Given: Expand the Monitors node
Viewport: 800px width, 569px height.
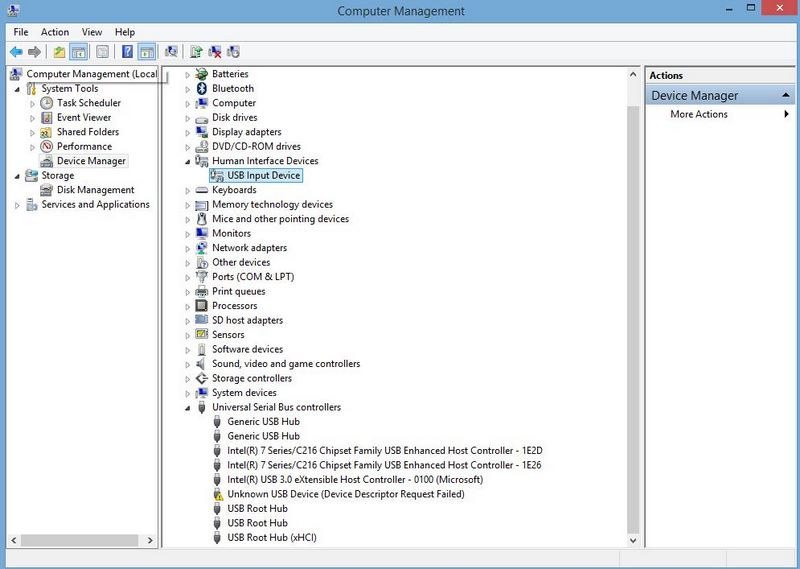Looking at the screenshot, I should click(187, 234).
